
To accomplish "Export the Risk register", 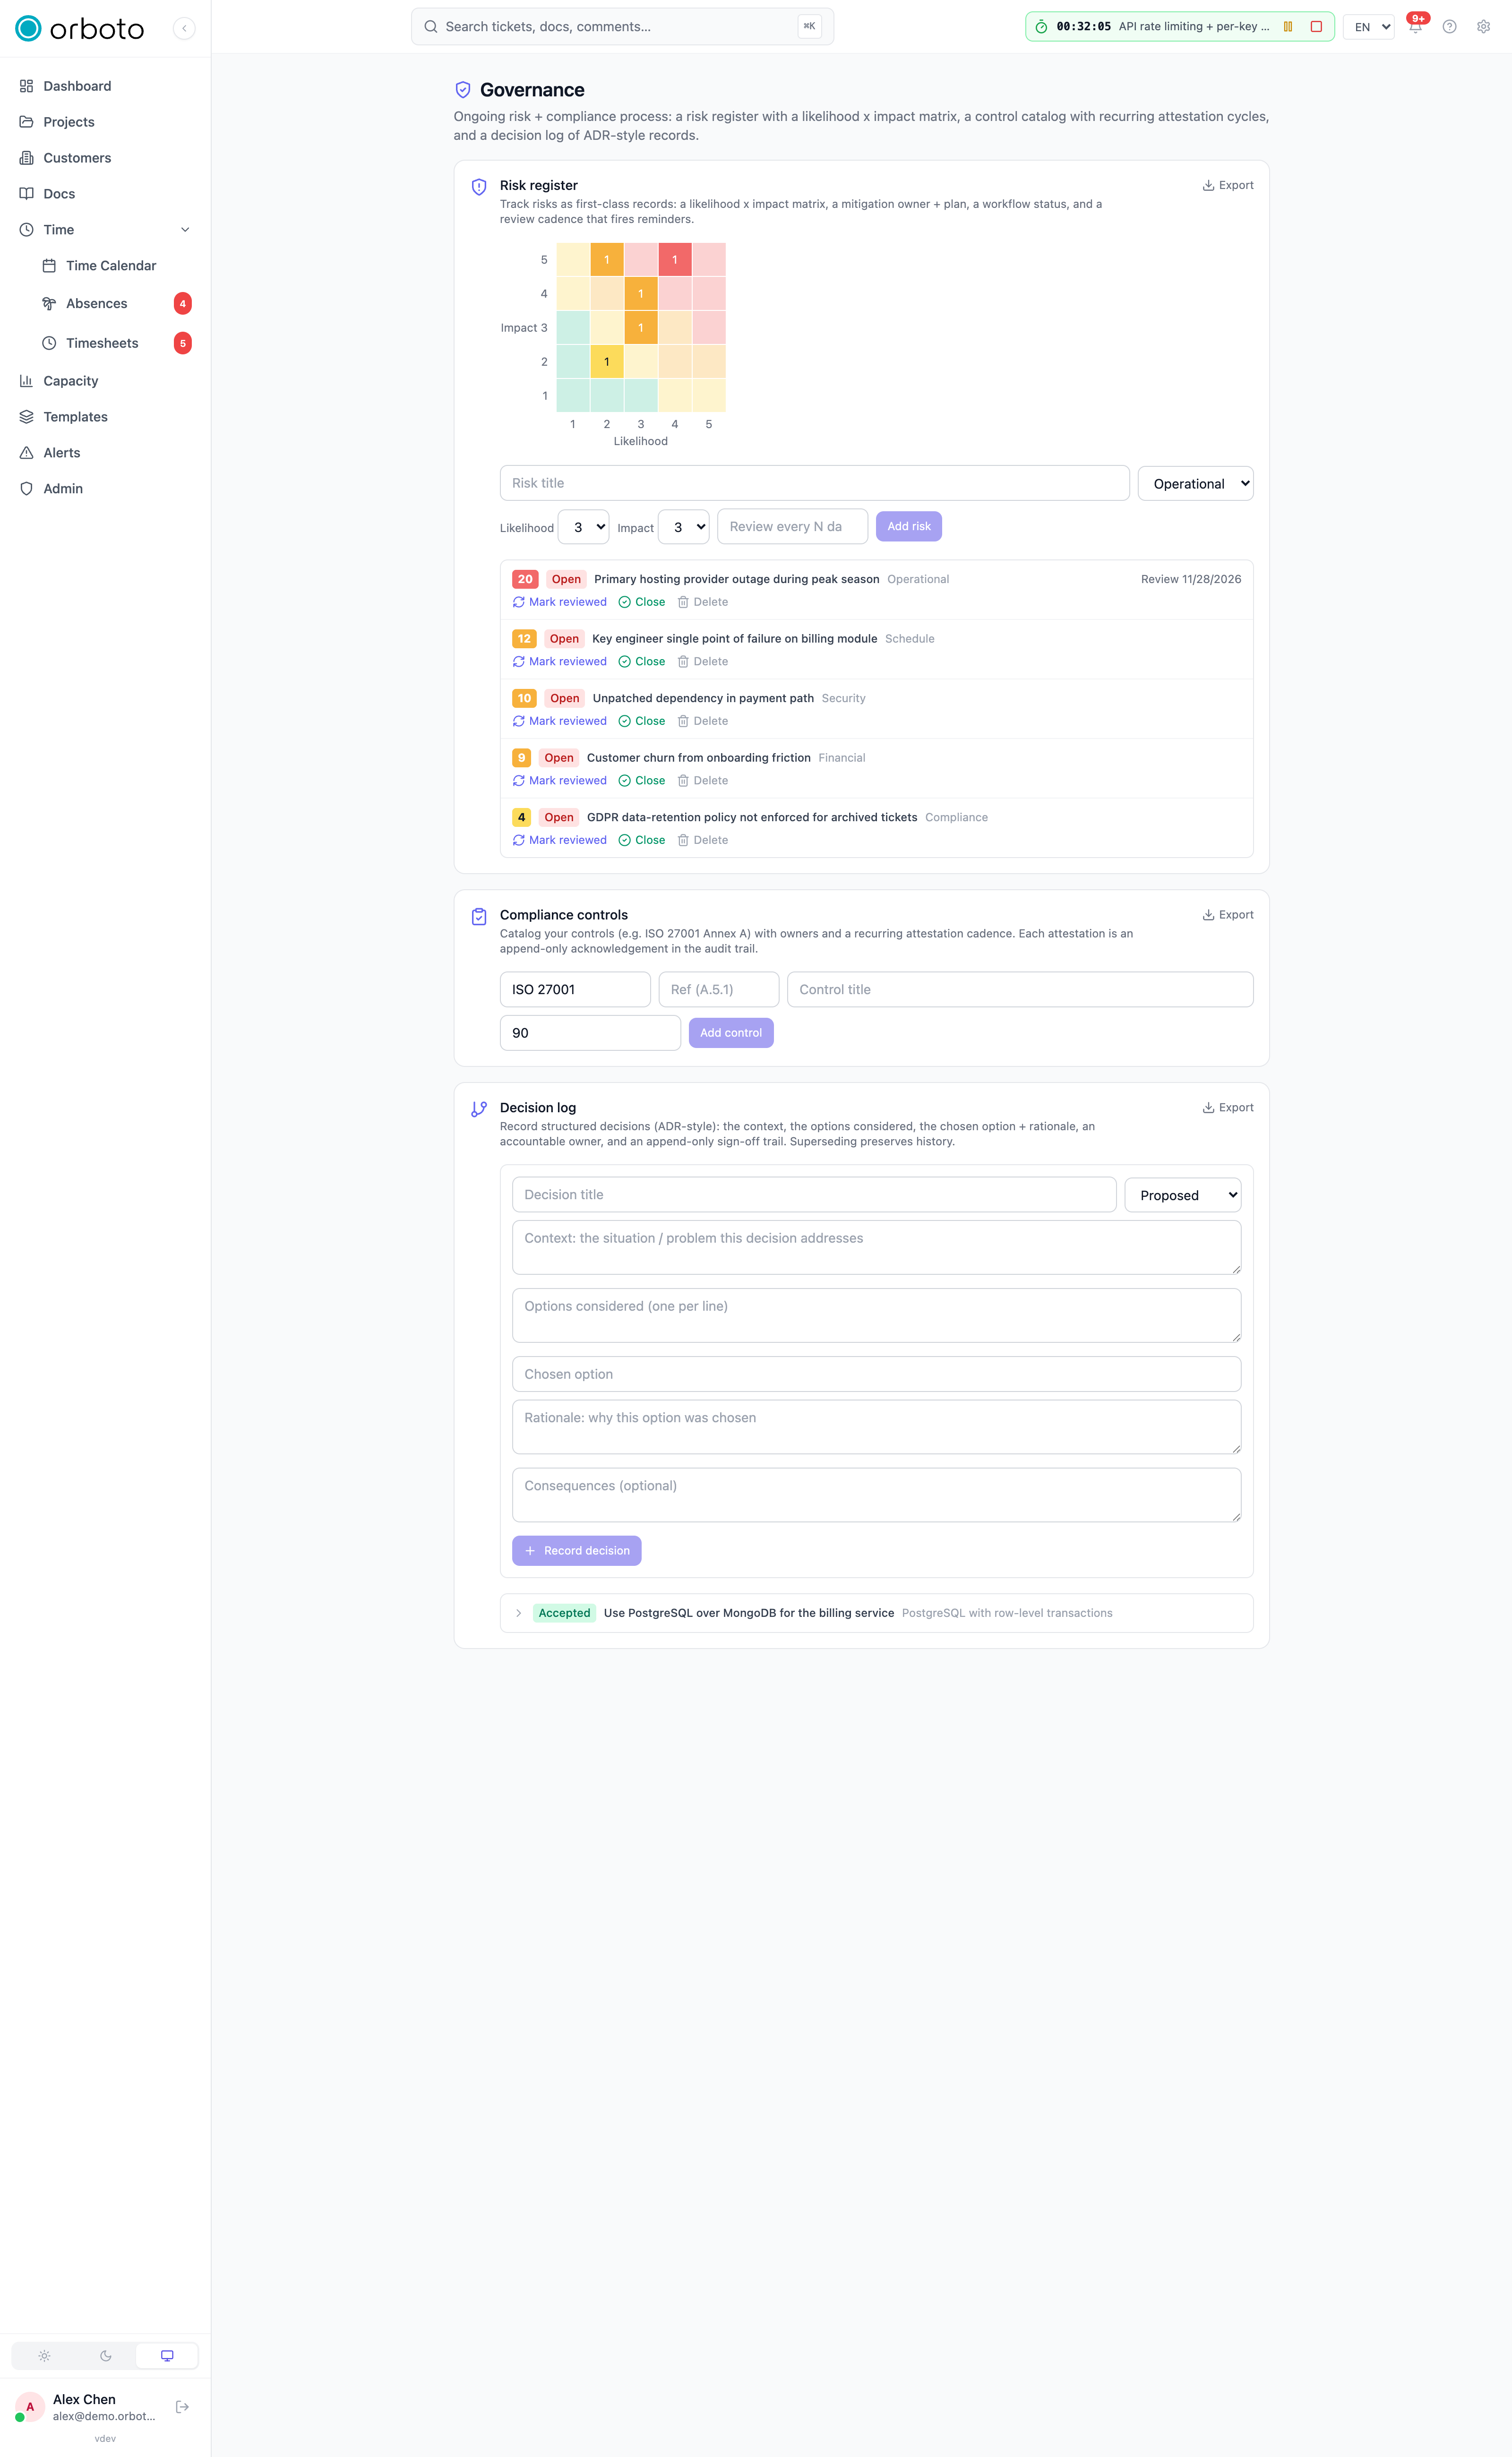I will tap(1227, 185).
